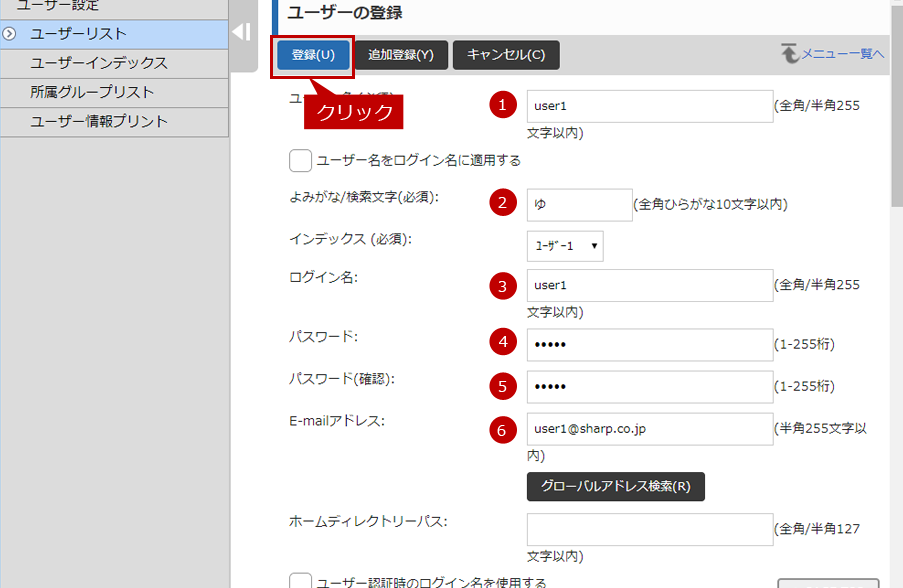This screenshot has height=588, width=903.
Task: Click the user name field containing user1
Action: click(x=650, y=106)
